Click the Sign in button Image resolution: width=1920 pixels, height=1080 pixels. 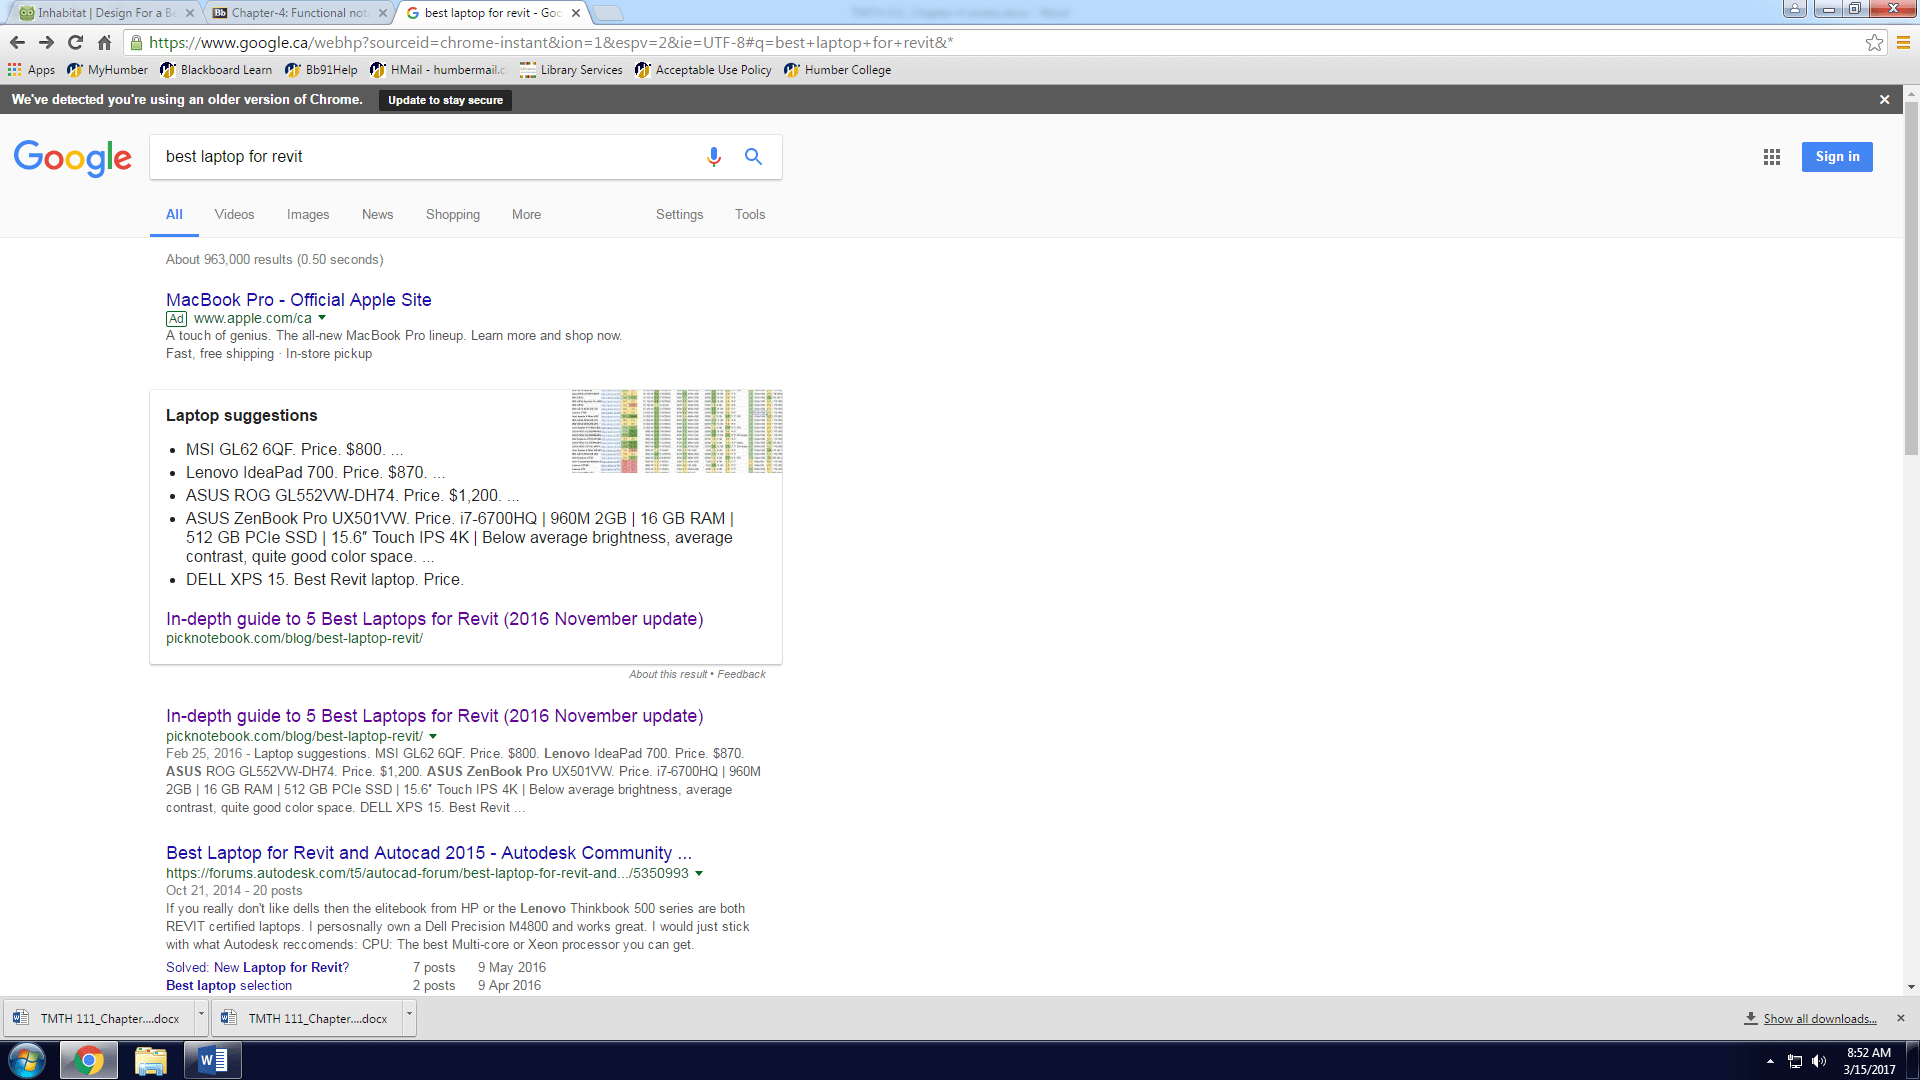pos(1836,157)
